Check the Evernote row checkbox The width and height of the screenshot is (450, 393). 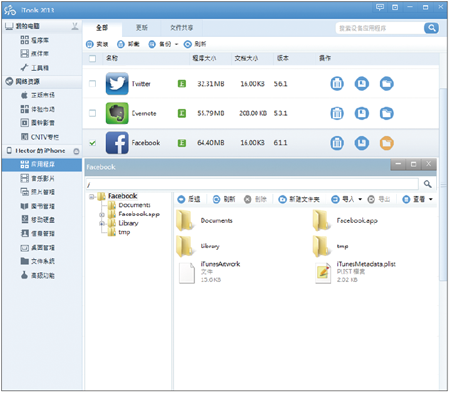(x=92, y=113)
